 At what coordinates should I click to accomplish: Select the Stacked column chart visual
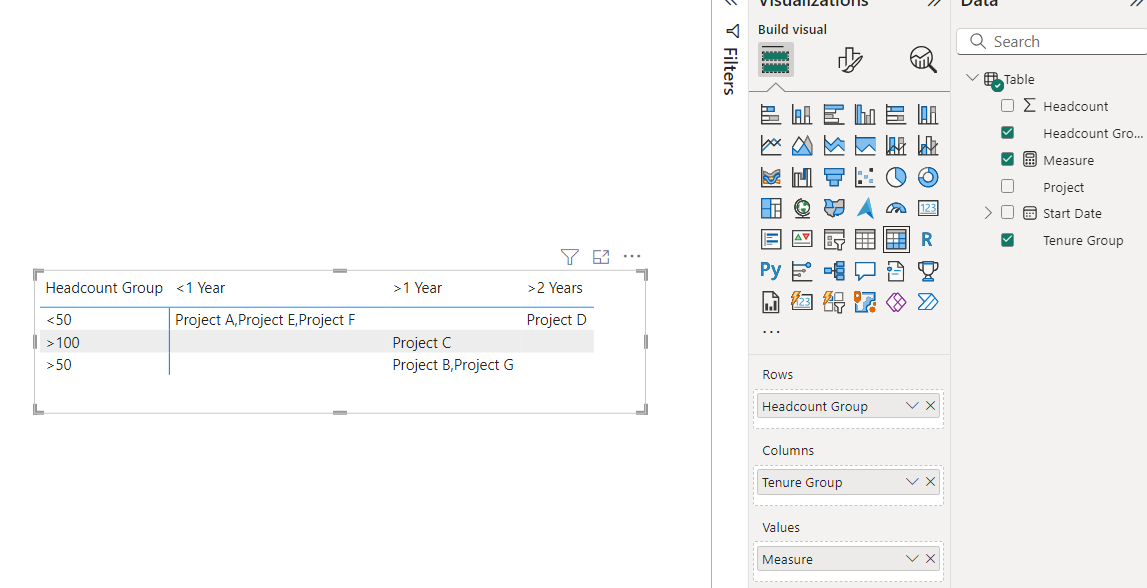coord(802,115)
